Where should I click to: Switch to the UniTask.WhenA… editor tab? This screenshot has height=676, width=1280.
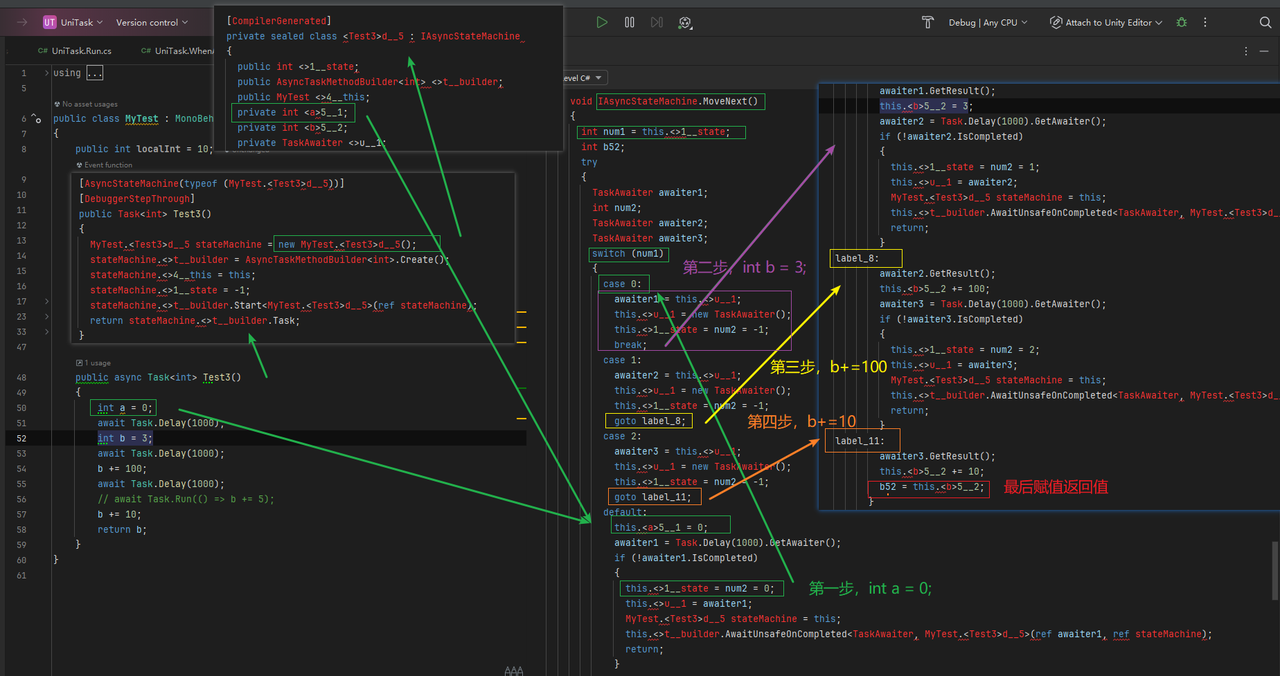[176, 50]
